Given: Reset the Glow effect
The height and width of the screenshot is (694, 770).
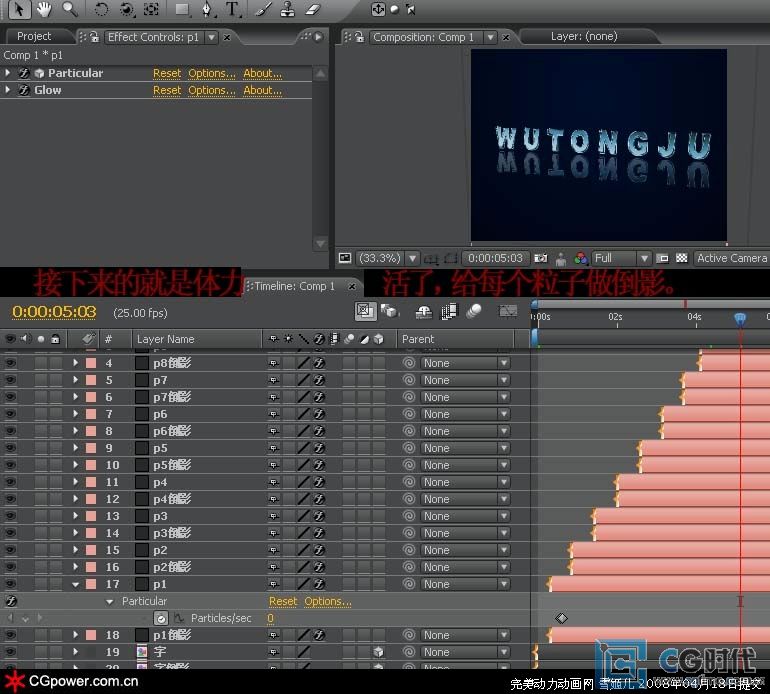Looking at the screenshot, I should tap(167, 90).
